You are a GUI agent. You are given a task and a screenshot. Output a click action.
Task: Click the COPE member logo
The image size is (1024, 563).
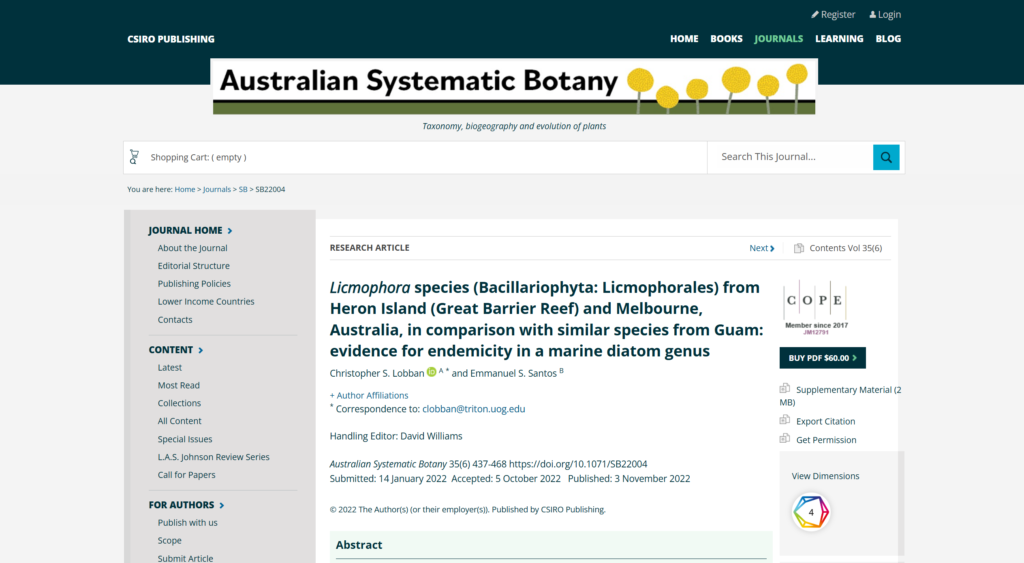[816, 308]
